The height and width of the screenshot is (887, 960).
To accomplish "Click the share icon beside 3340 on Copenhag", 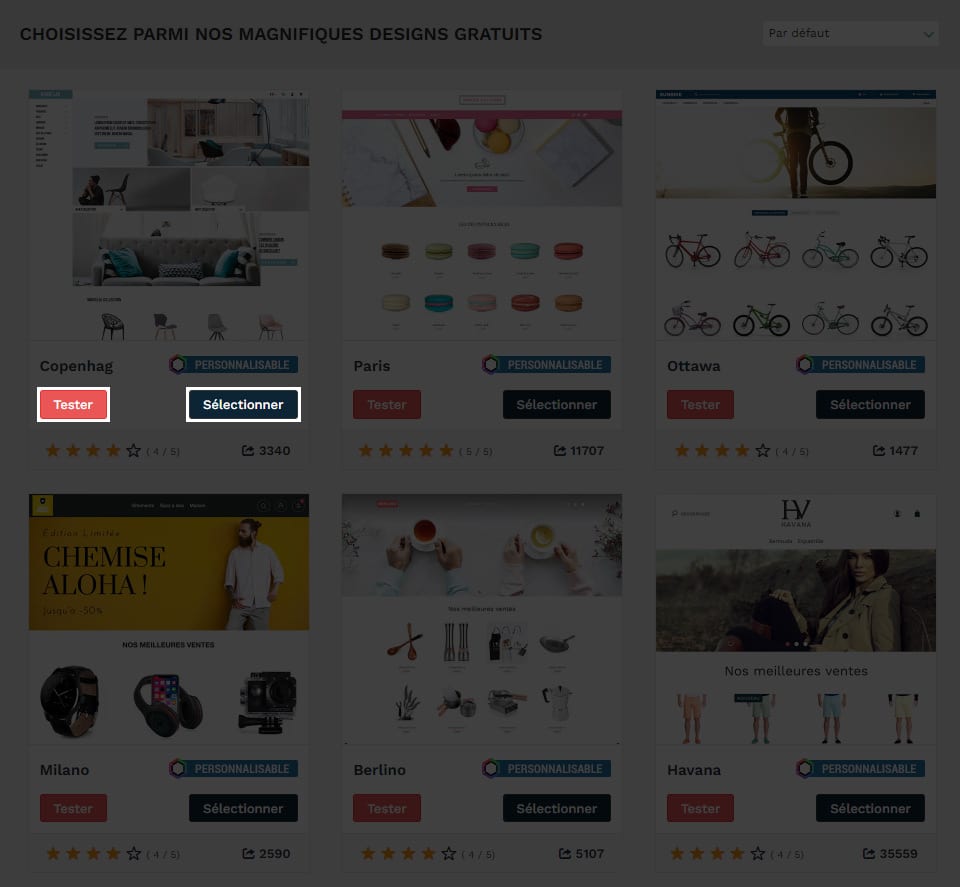I will pos(248,451).
